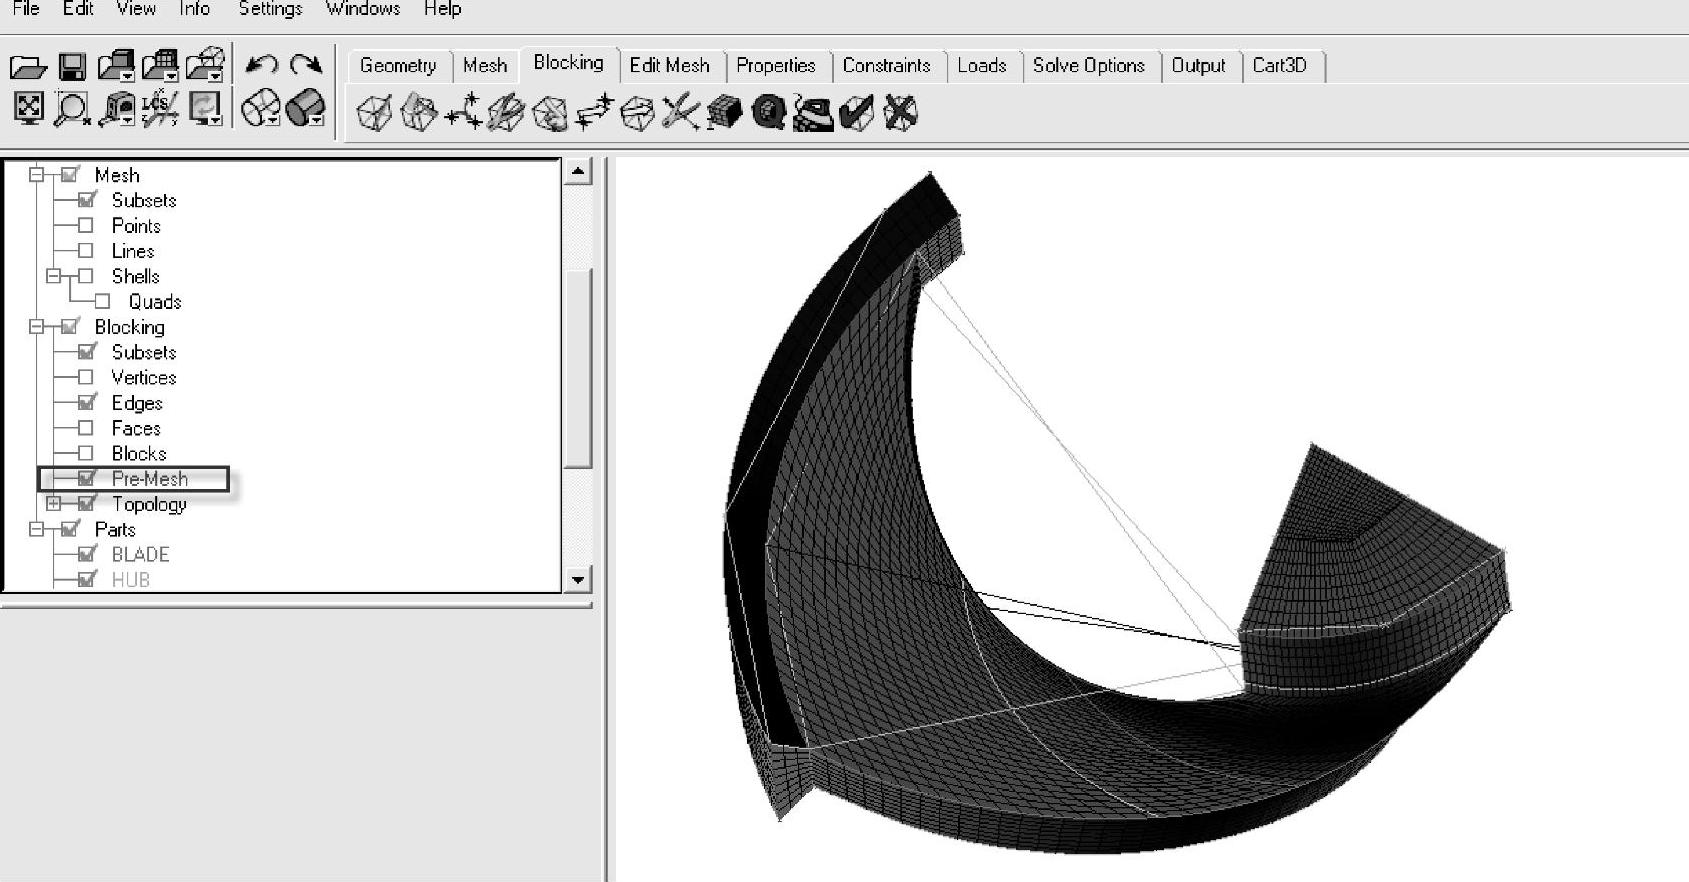Check the Points checkbox under Mesh
This screenshot has width=1689, height=882.
(86, 225)
